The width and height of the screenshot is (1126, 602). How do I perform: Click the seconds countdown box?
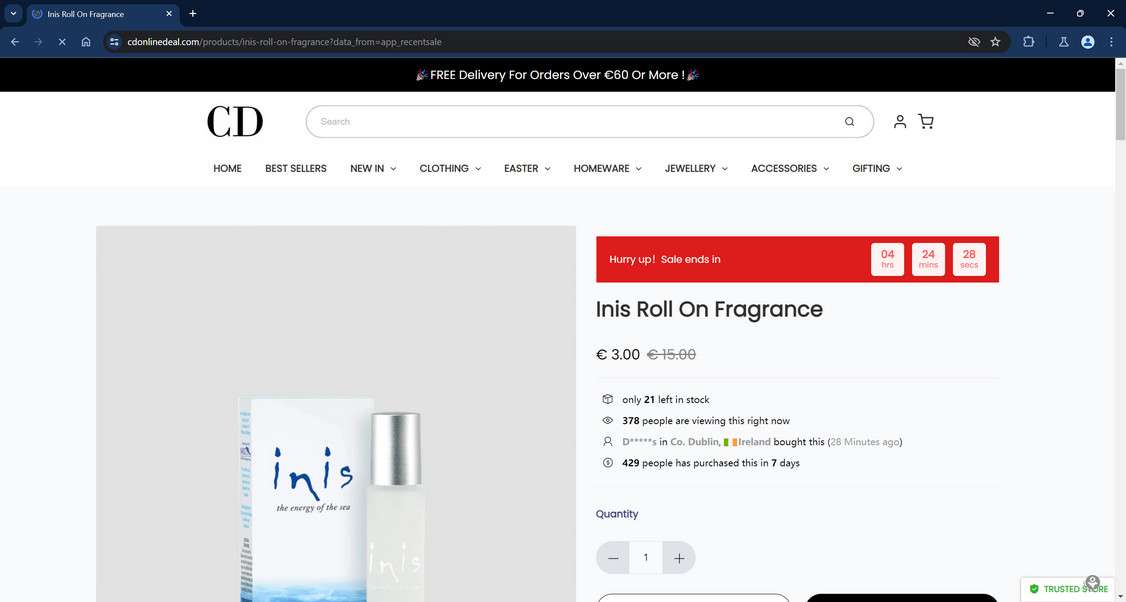pos(969,259)
